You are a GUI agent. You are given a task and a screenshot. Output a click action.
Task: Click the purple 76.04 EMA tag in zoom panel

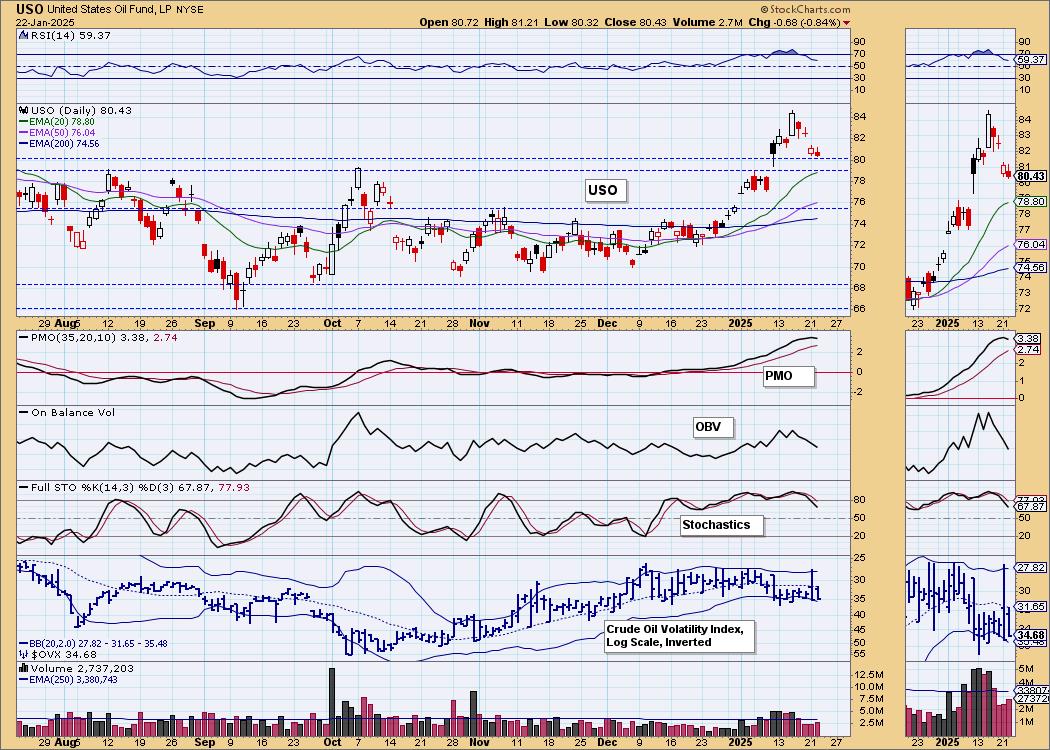[1031, 244]
